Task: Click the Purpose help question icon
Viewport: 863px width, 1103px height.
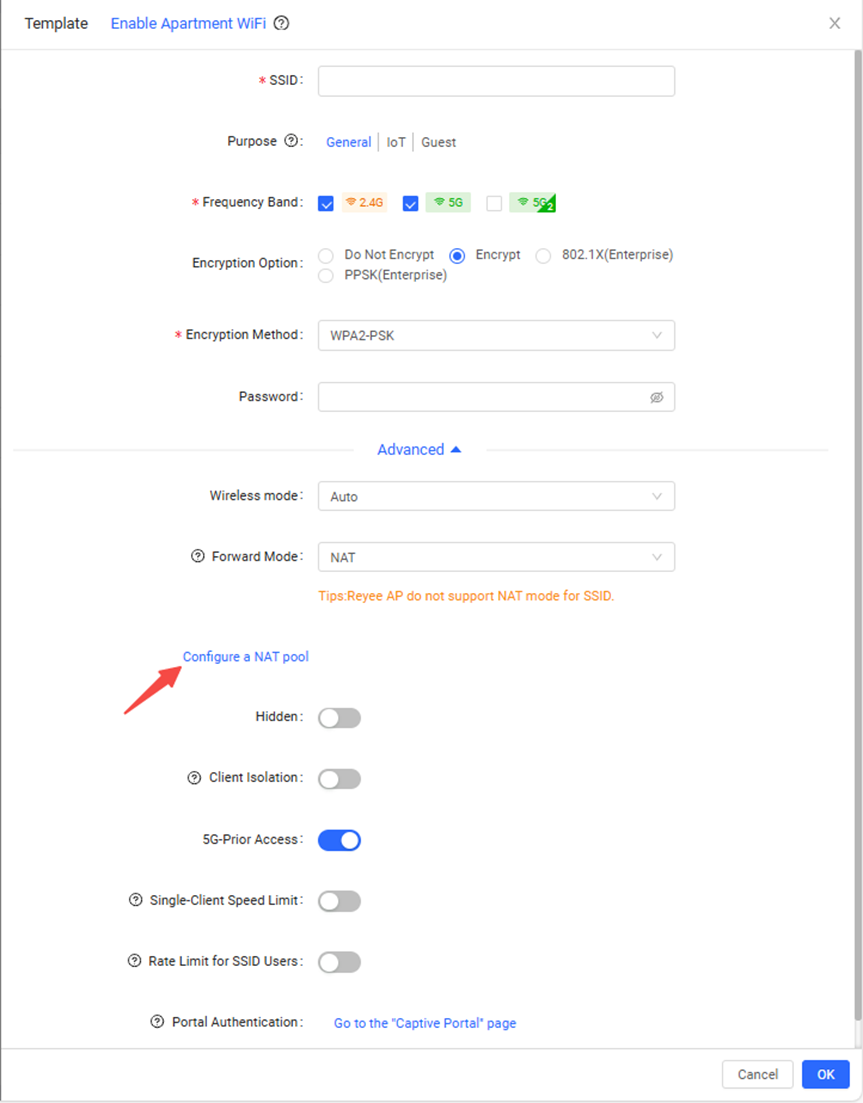Action: (x=291, y=141)
